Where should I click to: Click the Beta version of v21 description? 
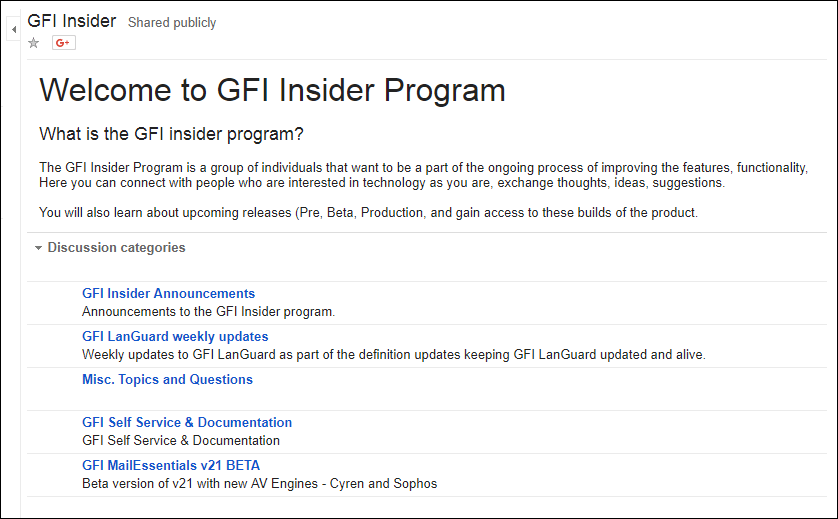click(259, 483)
